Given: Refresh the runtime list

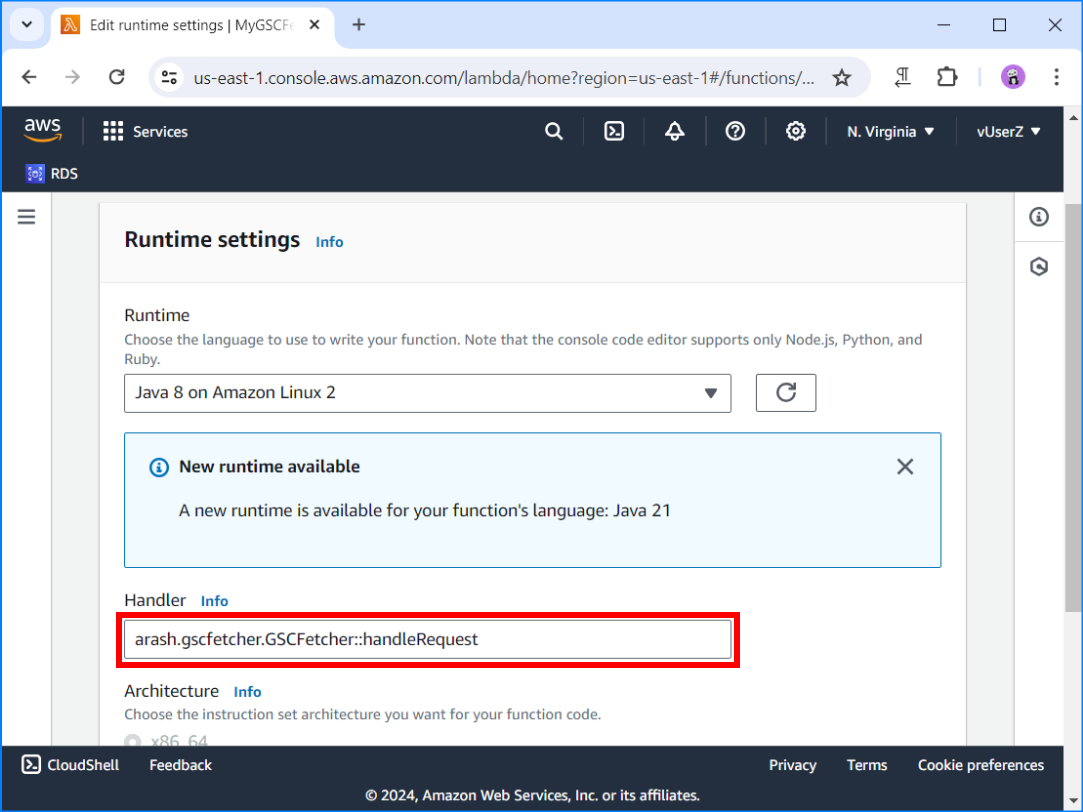Looking at the screenshot, I should point(785,393).
